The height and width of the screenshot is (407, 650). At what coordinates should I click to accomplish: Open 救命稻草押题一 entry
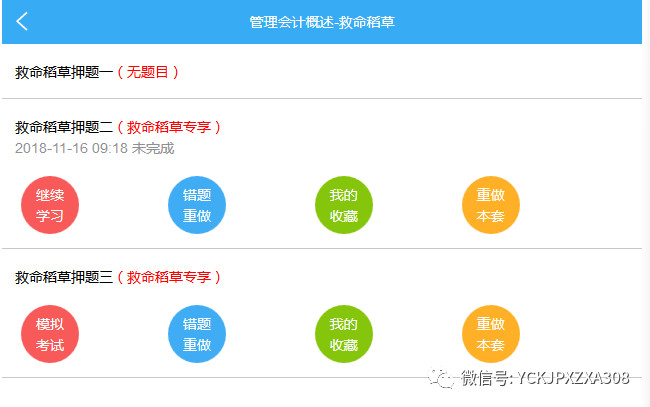pyautogui.click(x=64, y=72)
